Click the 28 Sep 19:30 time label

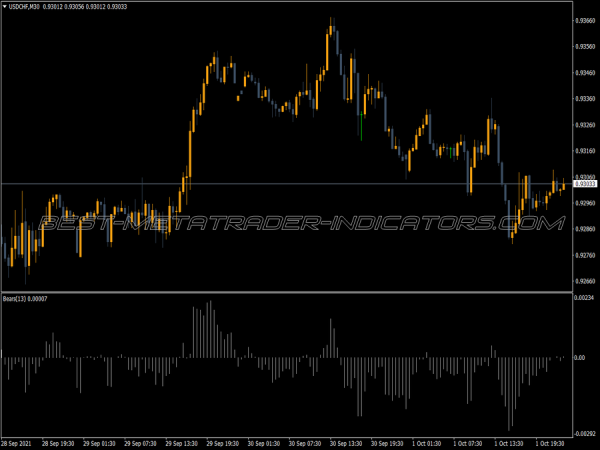[58, 443]
